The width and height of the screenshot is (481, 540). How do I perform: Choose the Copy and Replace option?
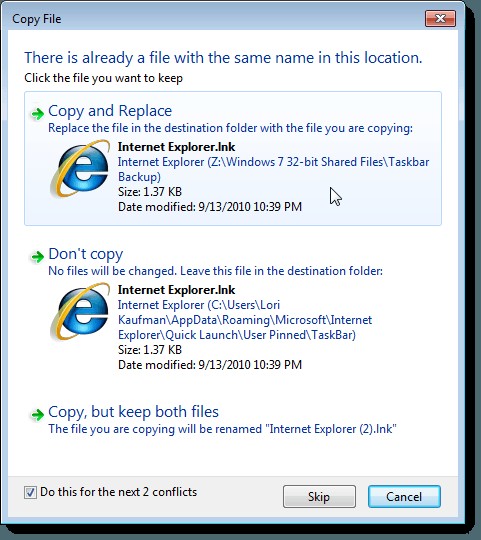coord(233,158)
